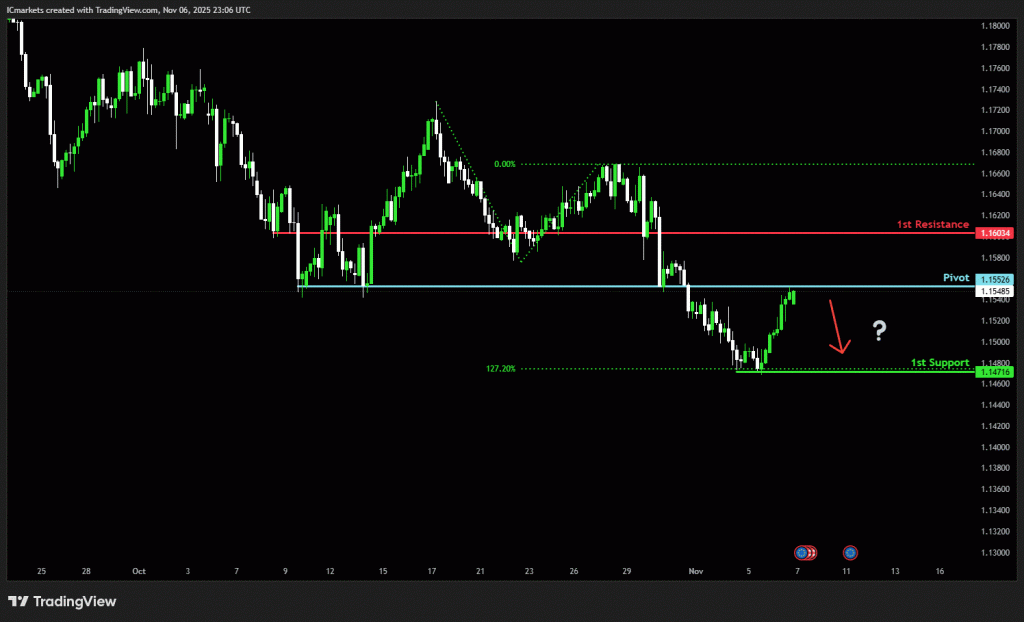1024x622 pixels.
Task: Select the "Pivot" text label
Action: pos(956,277)
